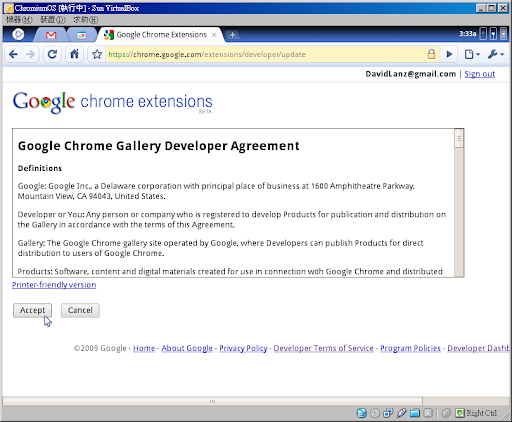Open the Home footer link
Viewport: 512px width, 422px height.
pyautogui.click(x=144, y=348)
